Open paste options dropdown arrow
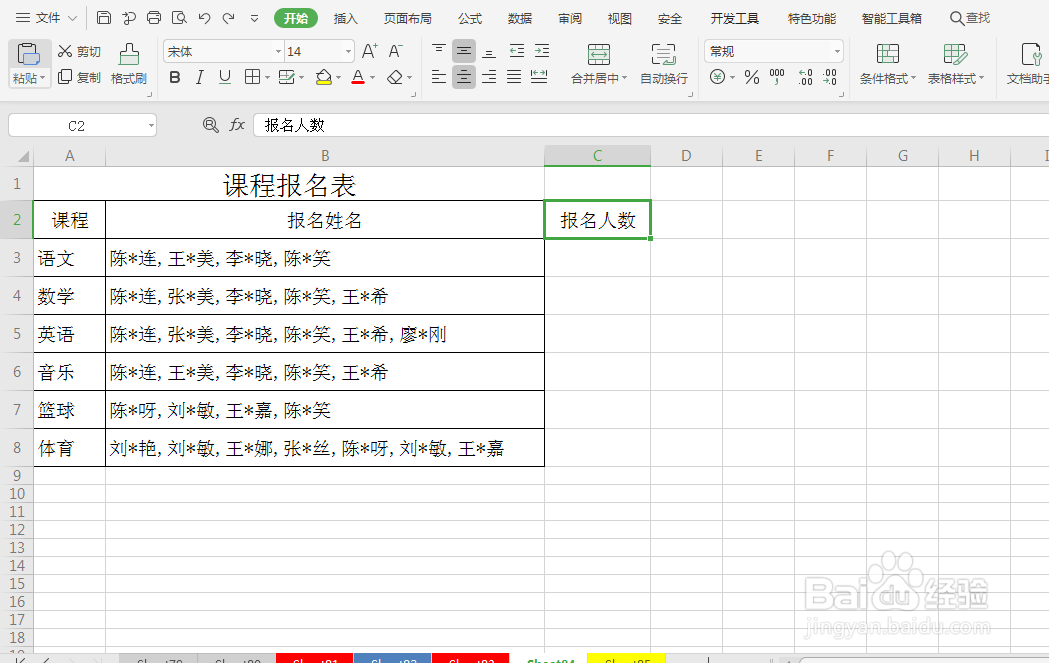1049x663 pixels. (x=42, y=78)
